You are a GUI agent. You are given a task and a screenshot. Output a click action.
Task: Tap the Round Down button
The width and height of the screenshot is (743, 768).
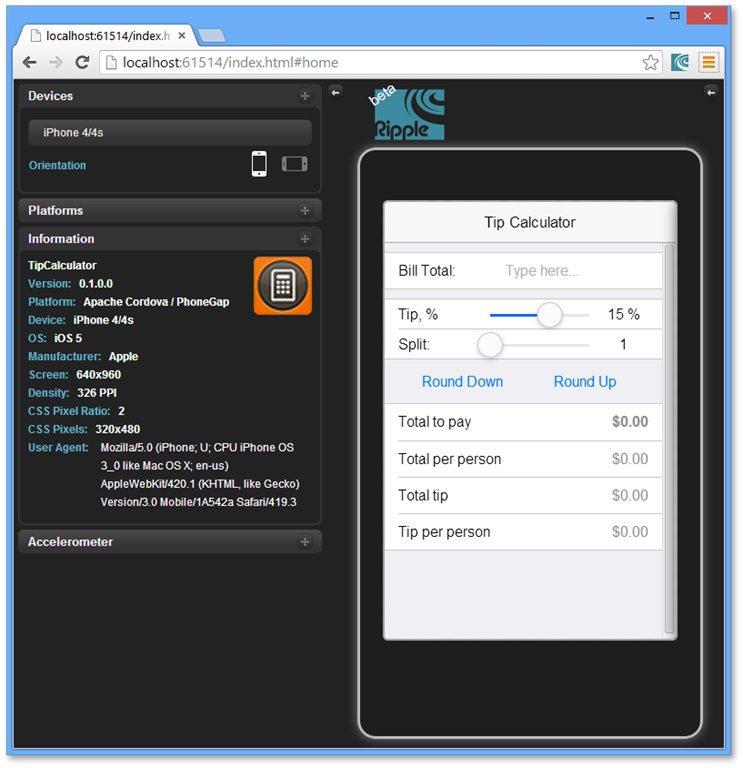(462, 382)
